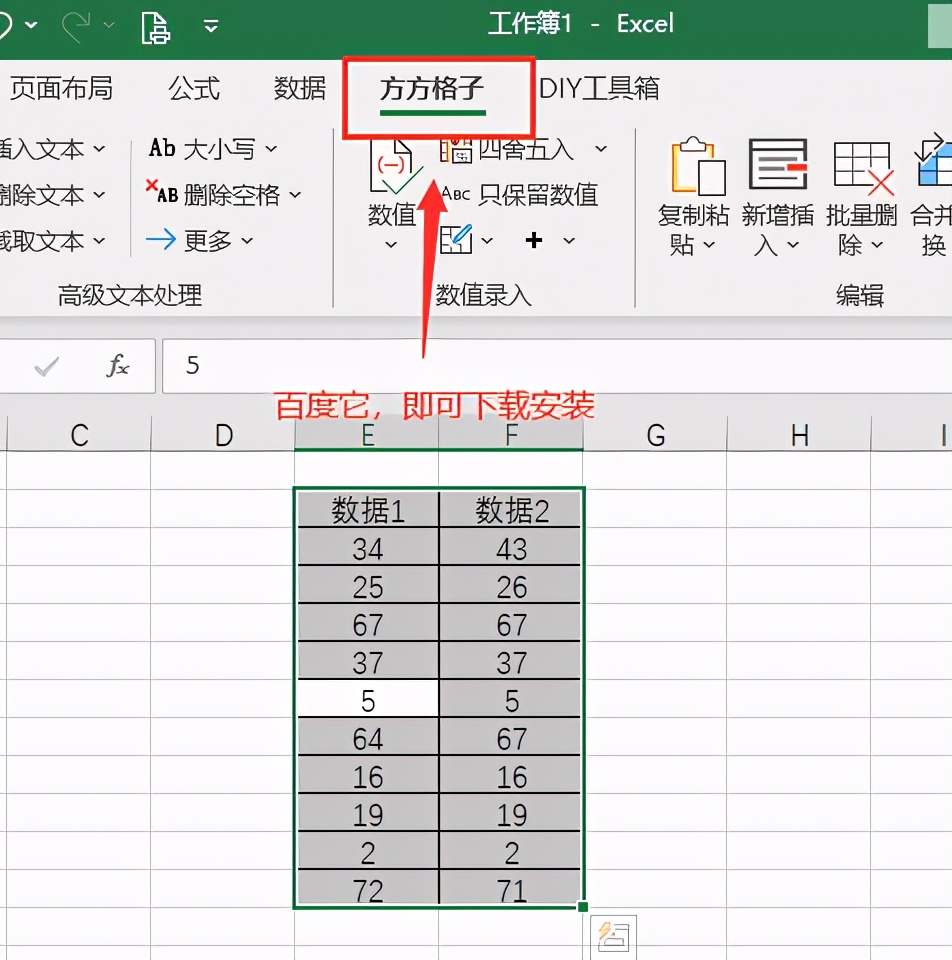The height and width of the screenshot is (960, 952).
Task: Click the 数据2 header cell
Action: click(x=511, y=509)
